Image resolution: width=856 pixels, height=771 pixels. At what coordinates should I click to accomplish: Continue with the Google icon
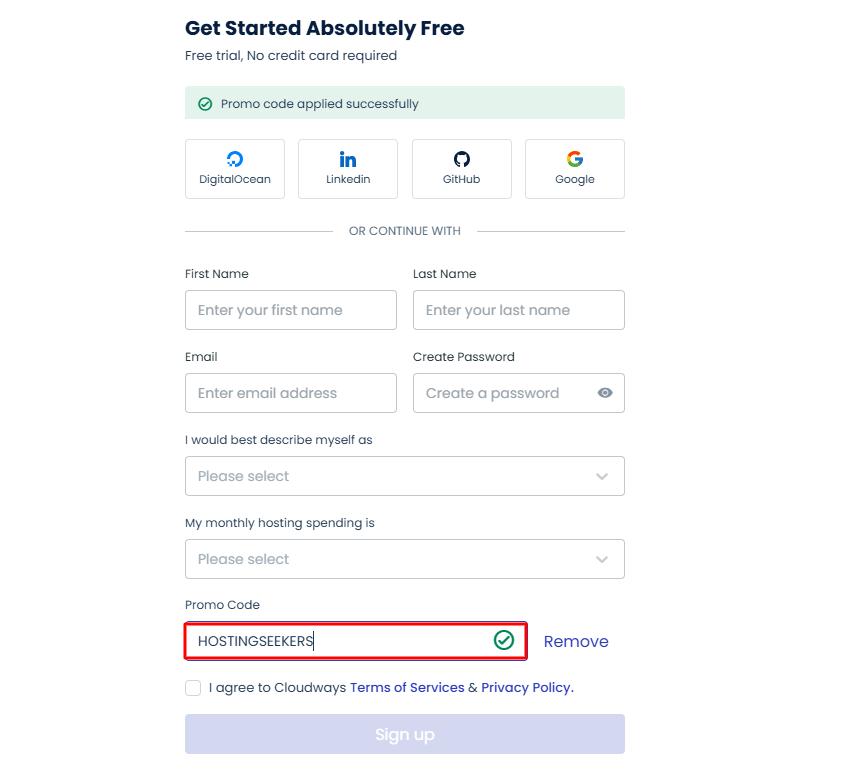(x=575, y=160)
